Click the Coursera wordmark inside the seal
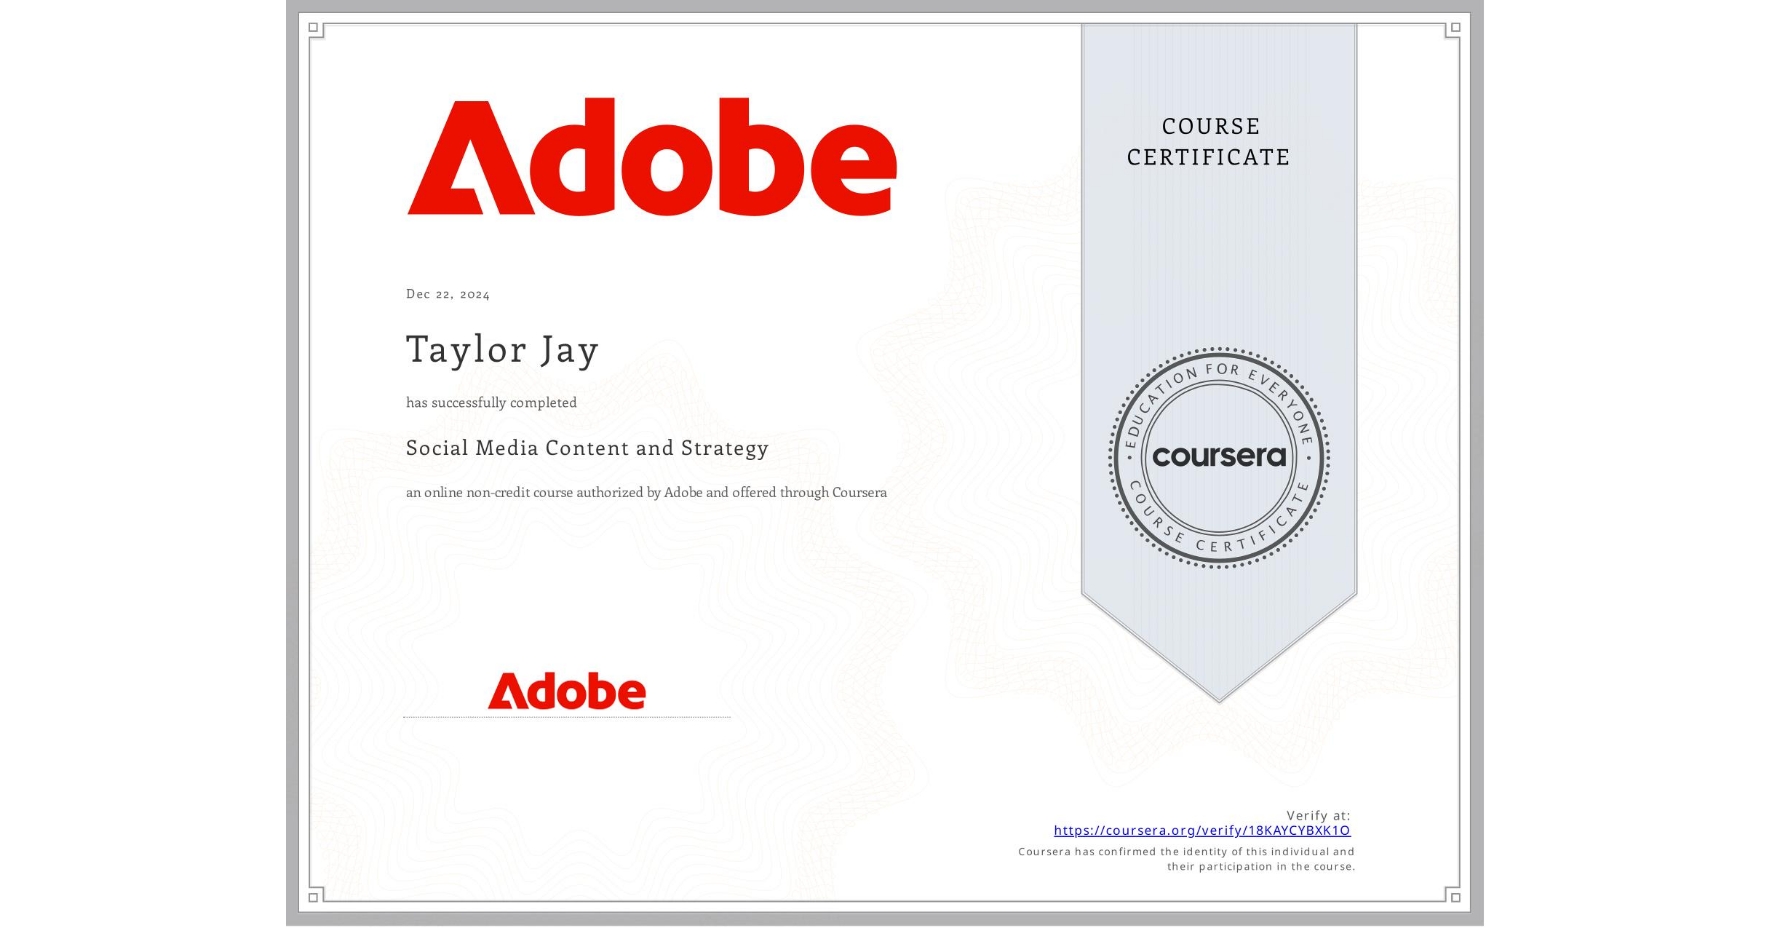1772x928 pixels. click(1219, 458)
